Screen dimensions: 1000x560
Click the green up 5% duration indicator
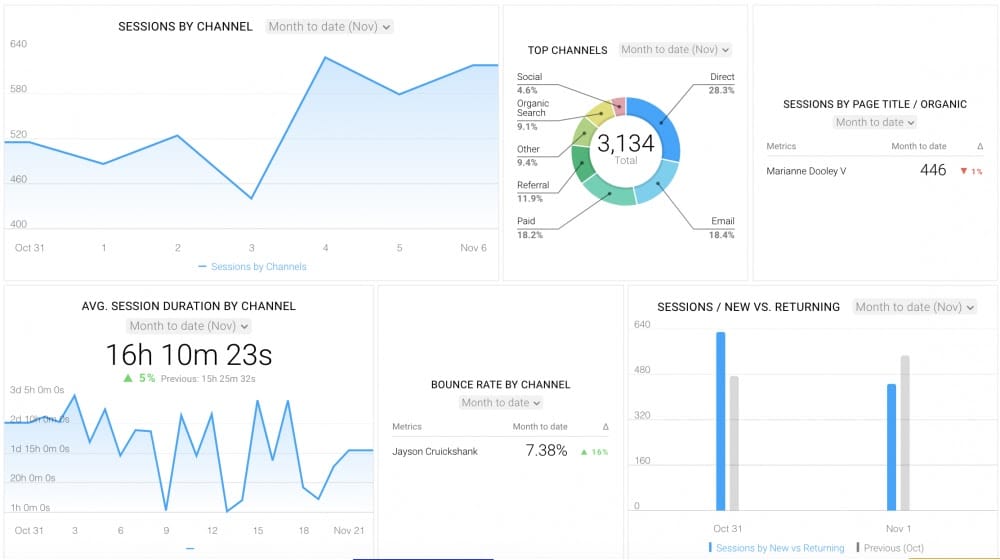[x=139, y=378]
